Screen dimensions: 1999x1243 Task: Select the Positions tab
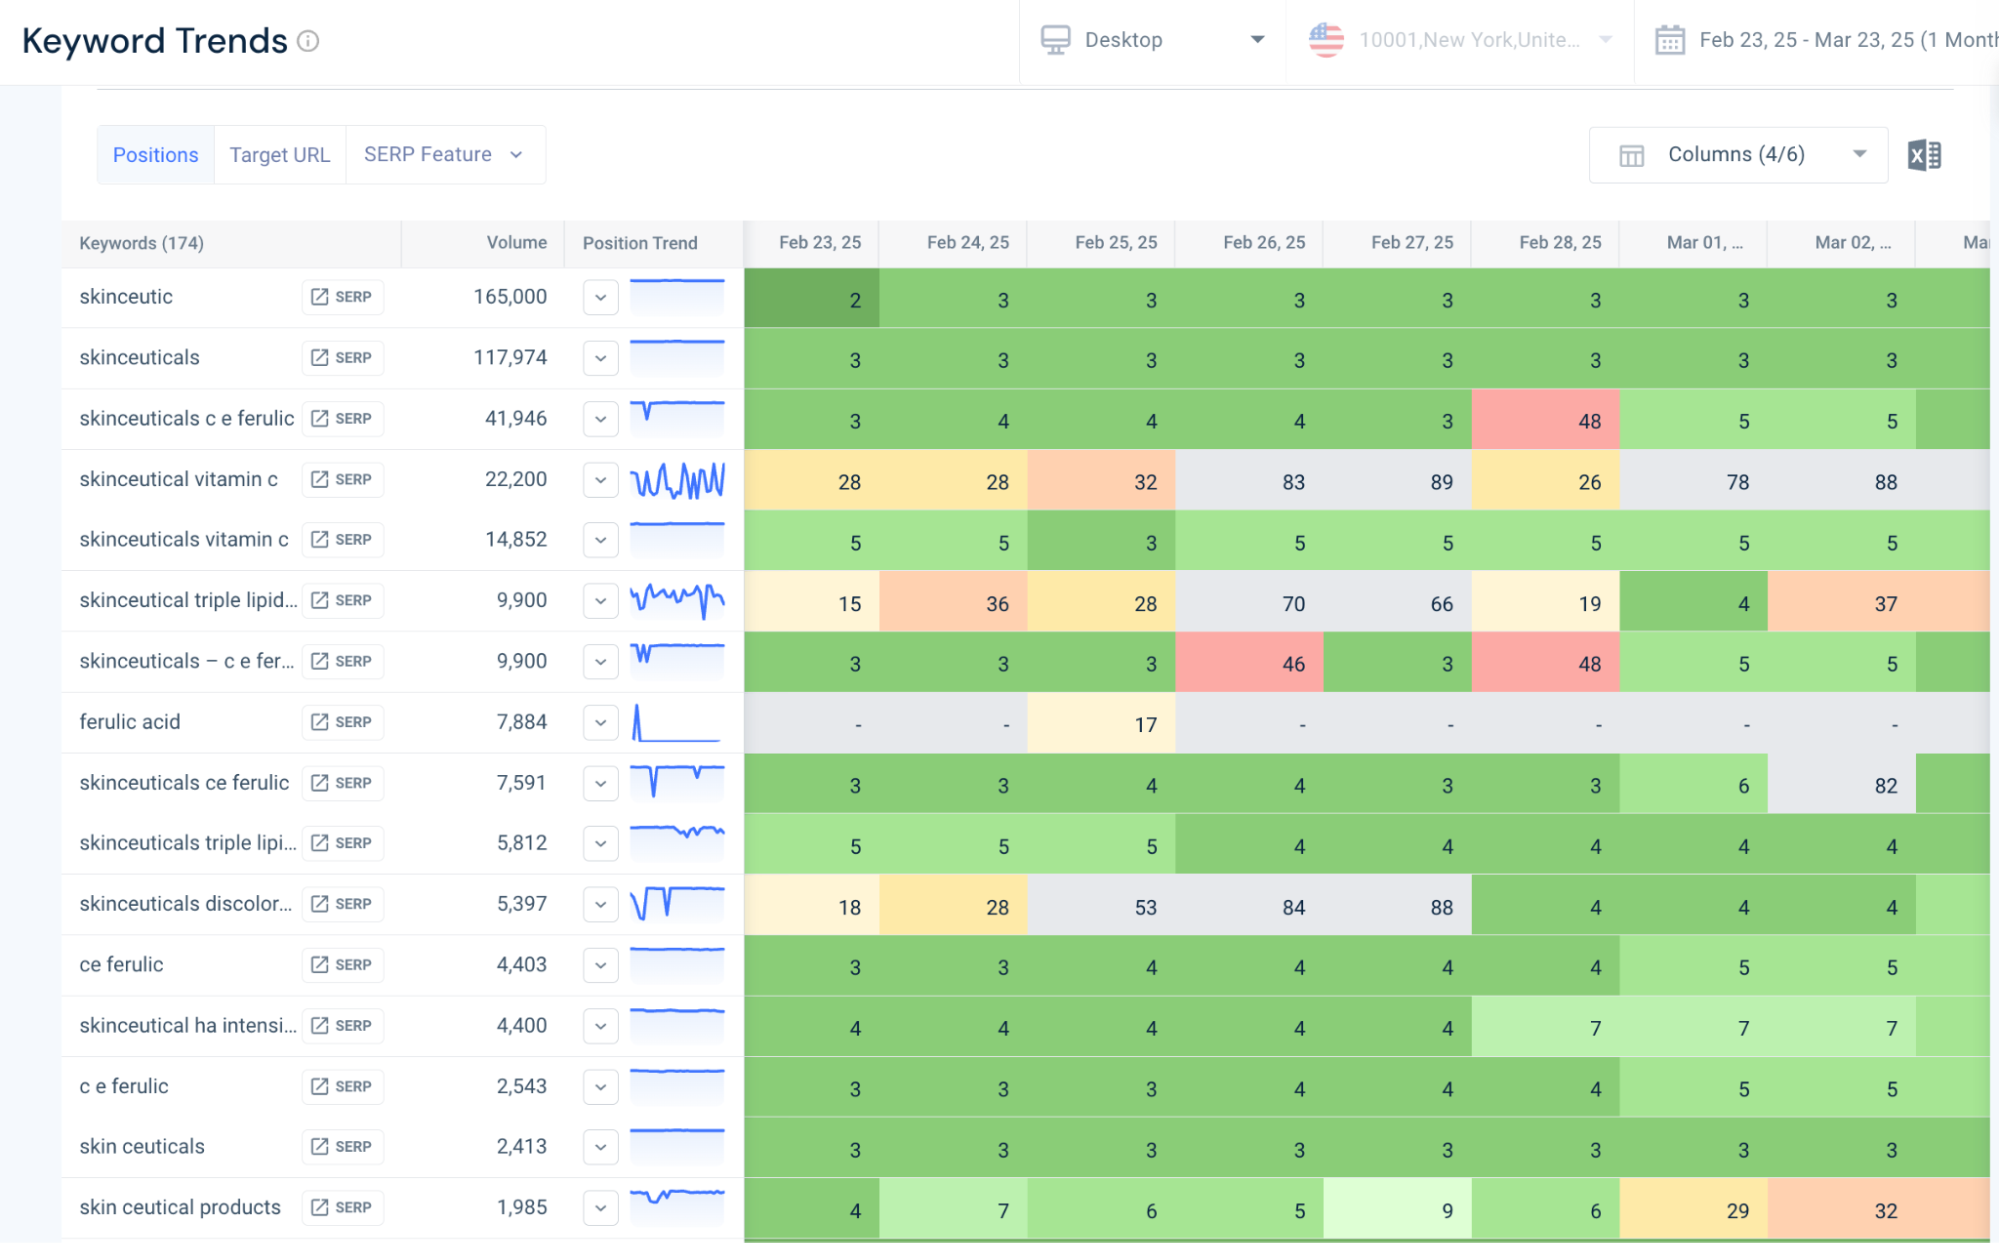[155, 155]
